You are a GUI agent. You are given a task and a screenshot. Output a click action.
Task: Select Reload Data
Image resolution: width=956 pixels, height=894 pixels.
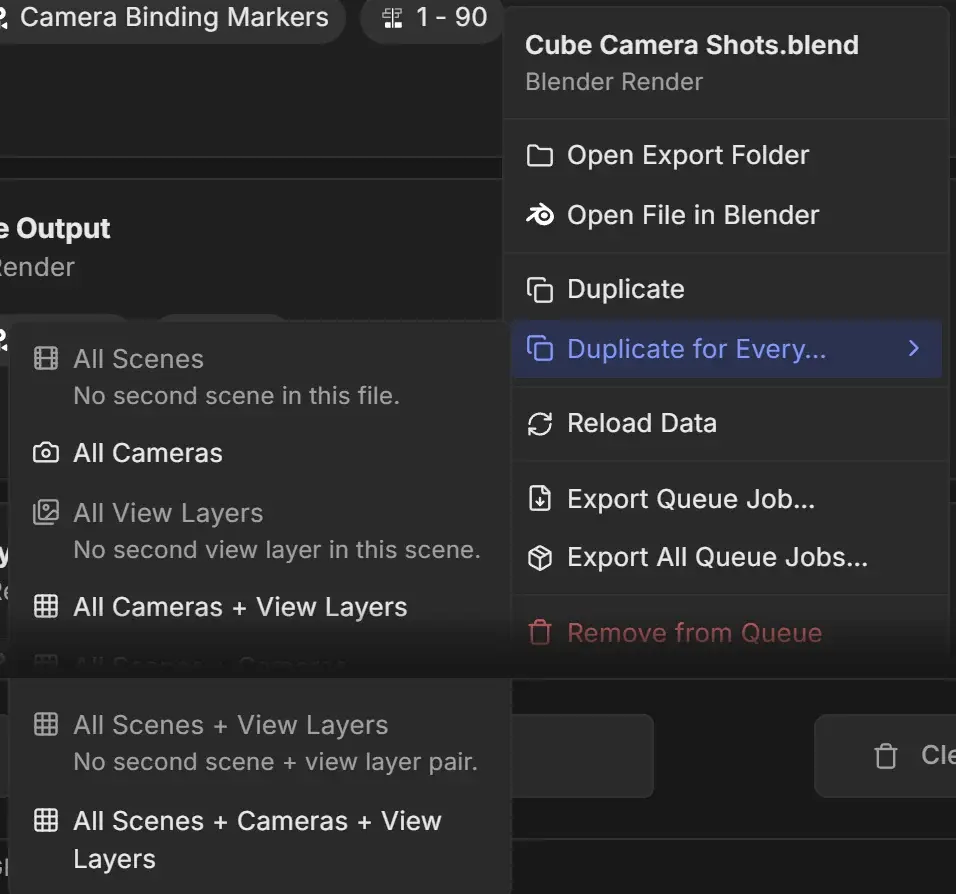click(727, 423)
